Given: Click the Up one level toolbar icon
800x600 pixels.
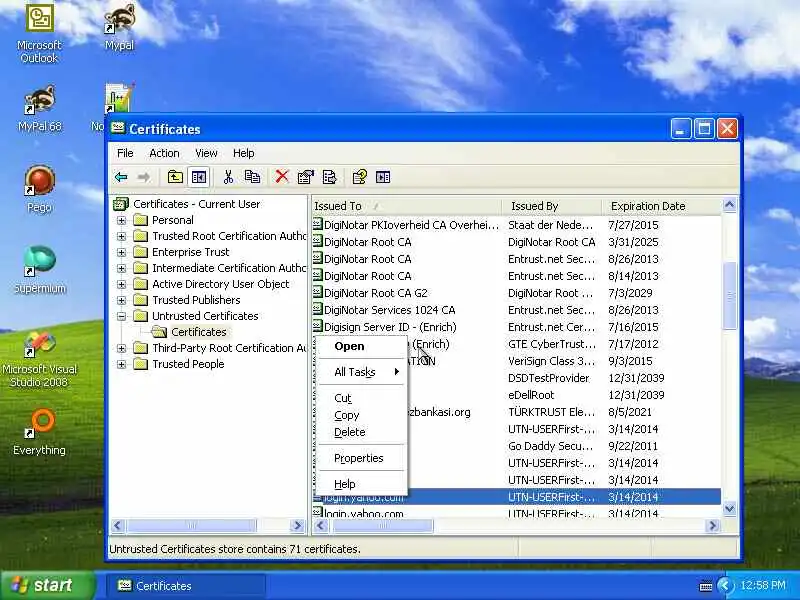Looking at the screenshot, I should coord(175,177).
